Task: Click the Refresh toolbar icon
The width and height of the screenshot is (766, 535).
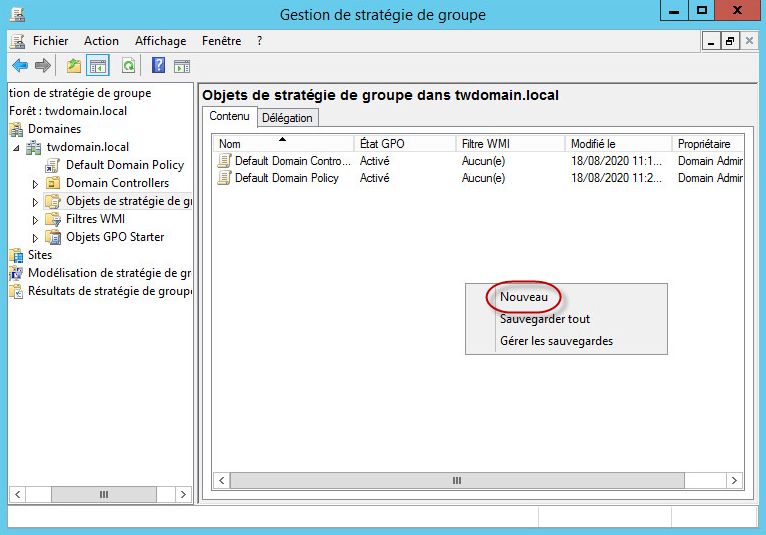Action: (128, 66)
